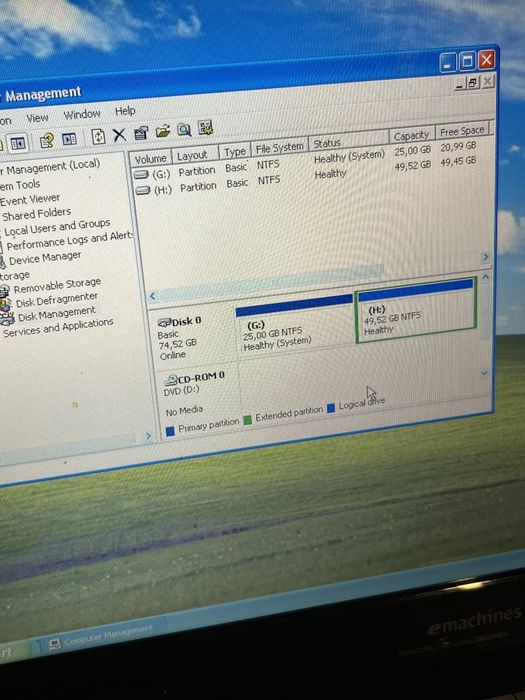Select the (H:) row in the volume list
This screenshot has height=700, width=525.
(x=306, y=175)
